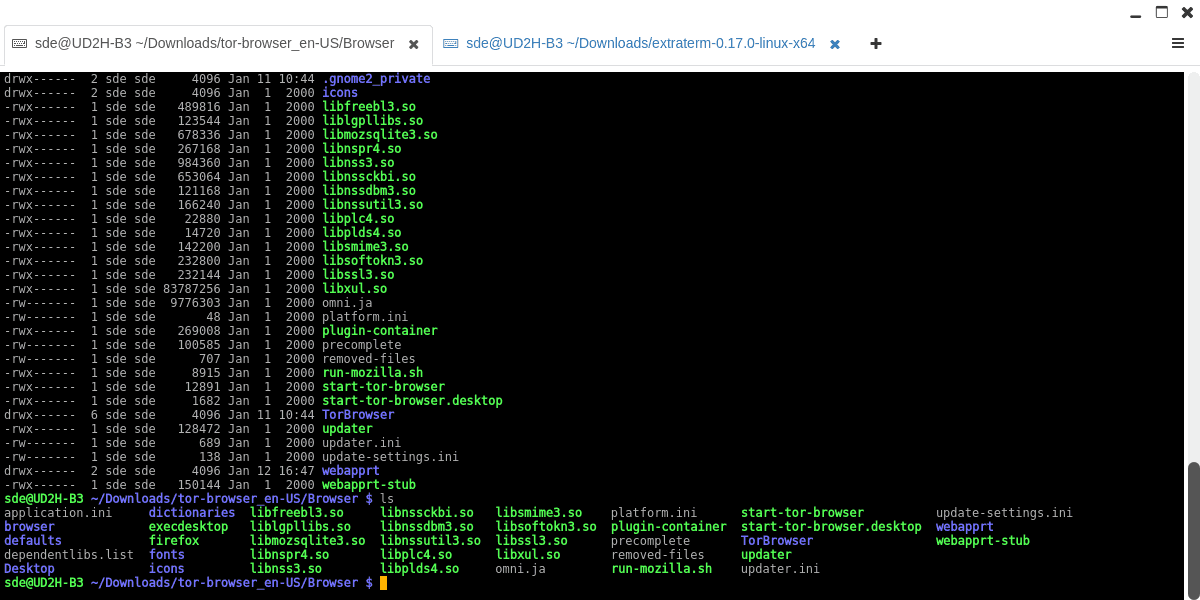Click libssl3.so in long listing
This screenshot has height=600, width=1200.
pyautogui.click(x=358, y=275)
